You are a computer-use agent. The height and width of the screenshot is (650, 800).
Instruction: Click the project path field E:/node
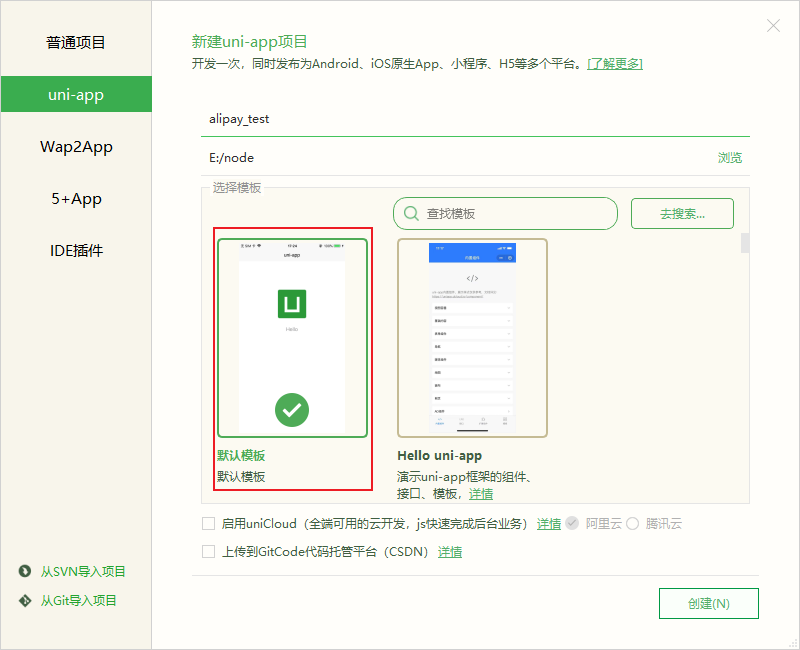tap(457, 158)
